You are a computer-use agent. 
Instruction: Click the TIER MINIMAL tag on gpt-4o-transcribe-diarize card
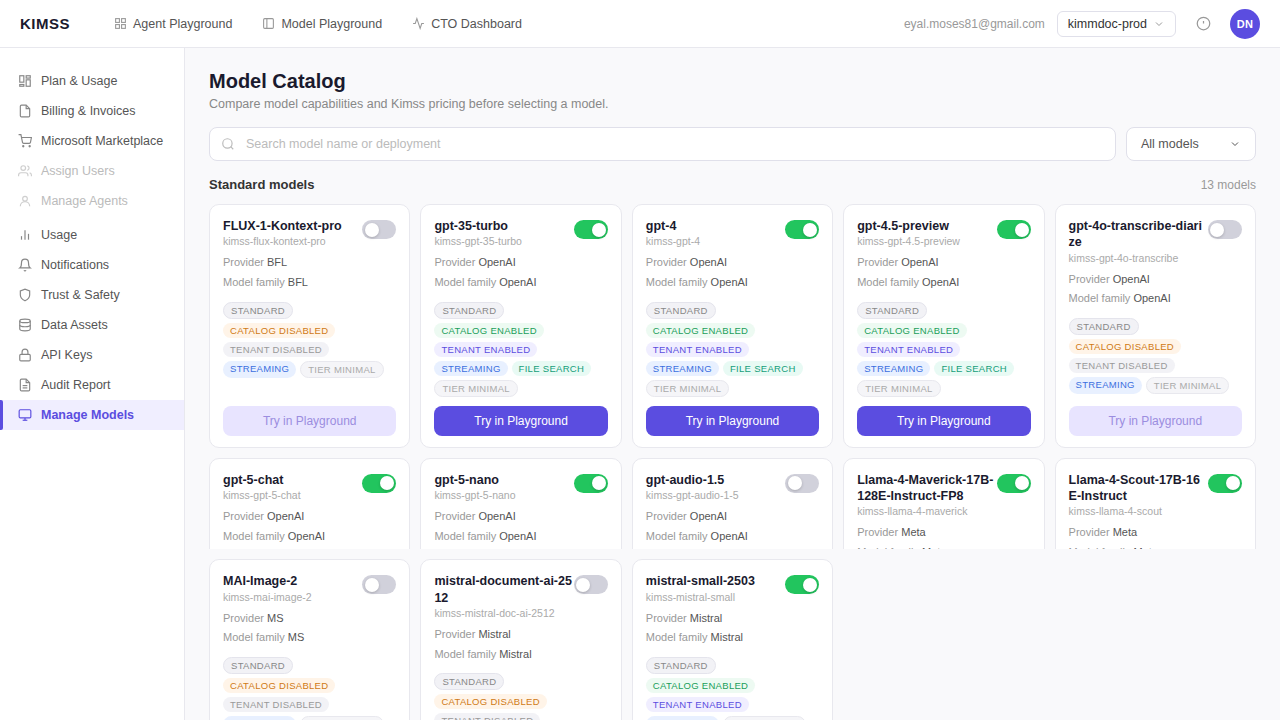coord(1187,386)
